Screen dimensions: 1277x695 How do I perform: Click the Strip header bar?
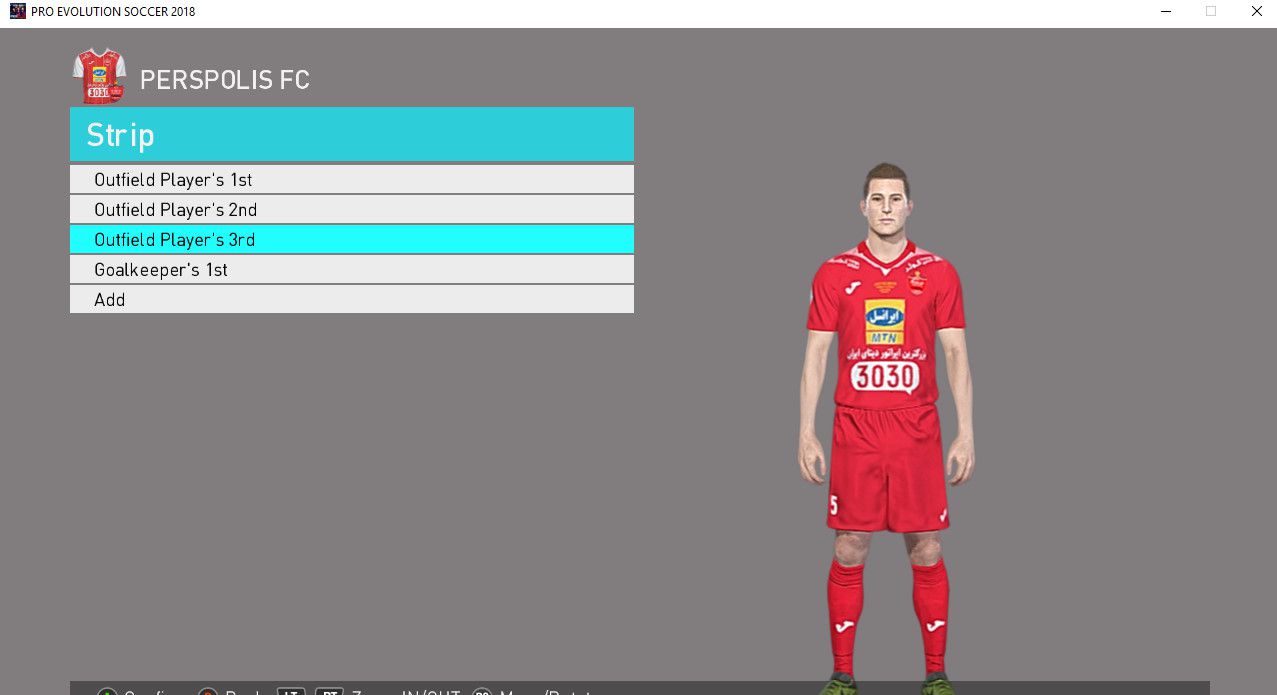[351, 135]
